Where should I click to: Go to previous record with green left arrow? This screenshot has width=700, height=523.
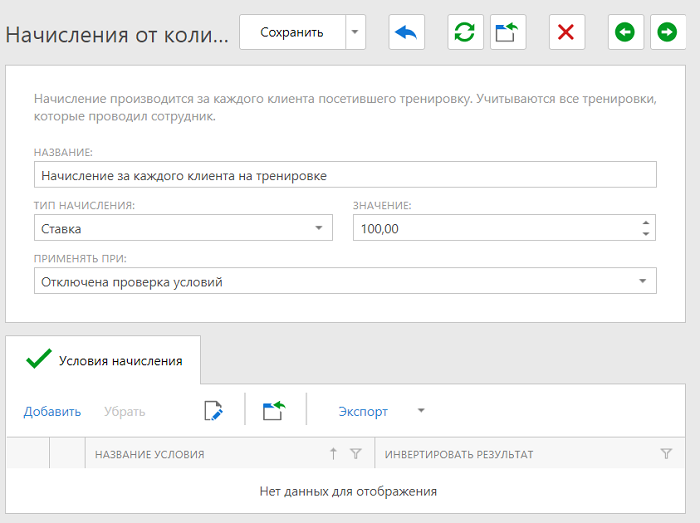click(625, 32)
